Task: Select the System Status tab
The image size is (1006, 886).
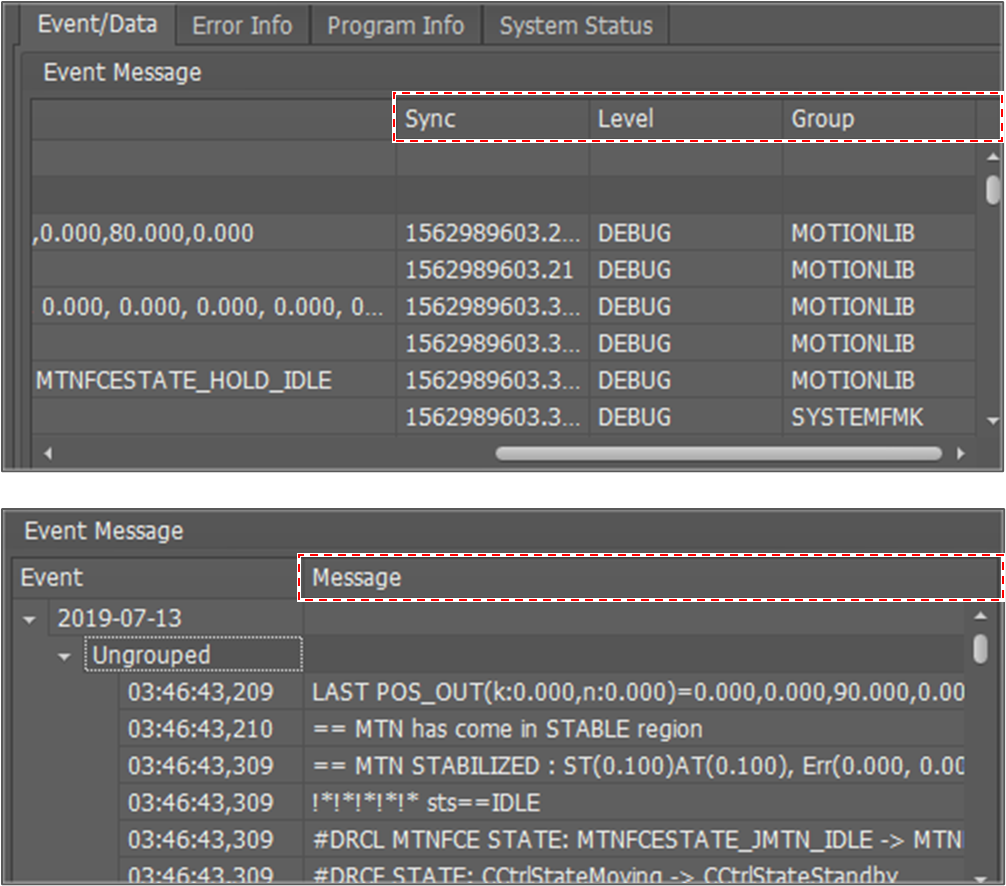Action: click(x=575, y=25)
